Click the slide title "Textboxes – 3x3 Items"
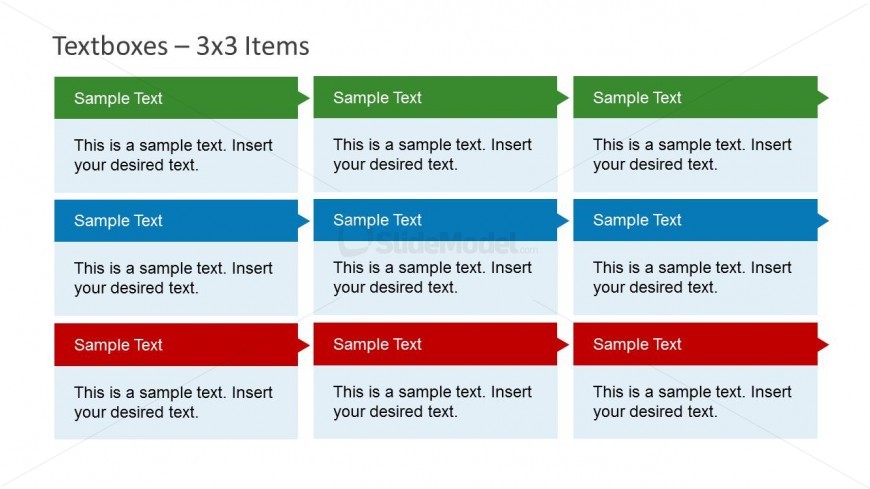This screenshot has height=489, width=870. 181,46
